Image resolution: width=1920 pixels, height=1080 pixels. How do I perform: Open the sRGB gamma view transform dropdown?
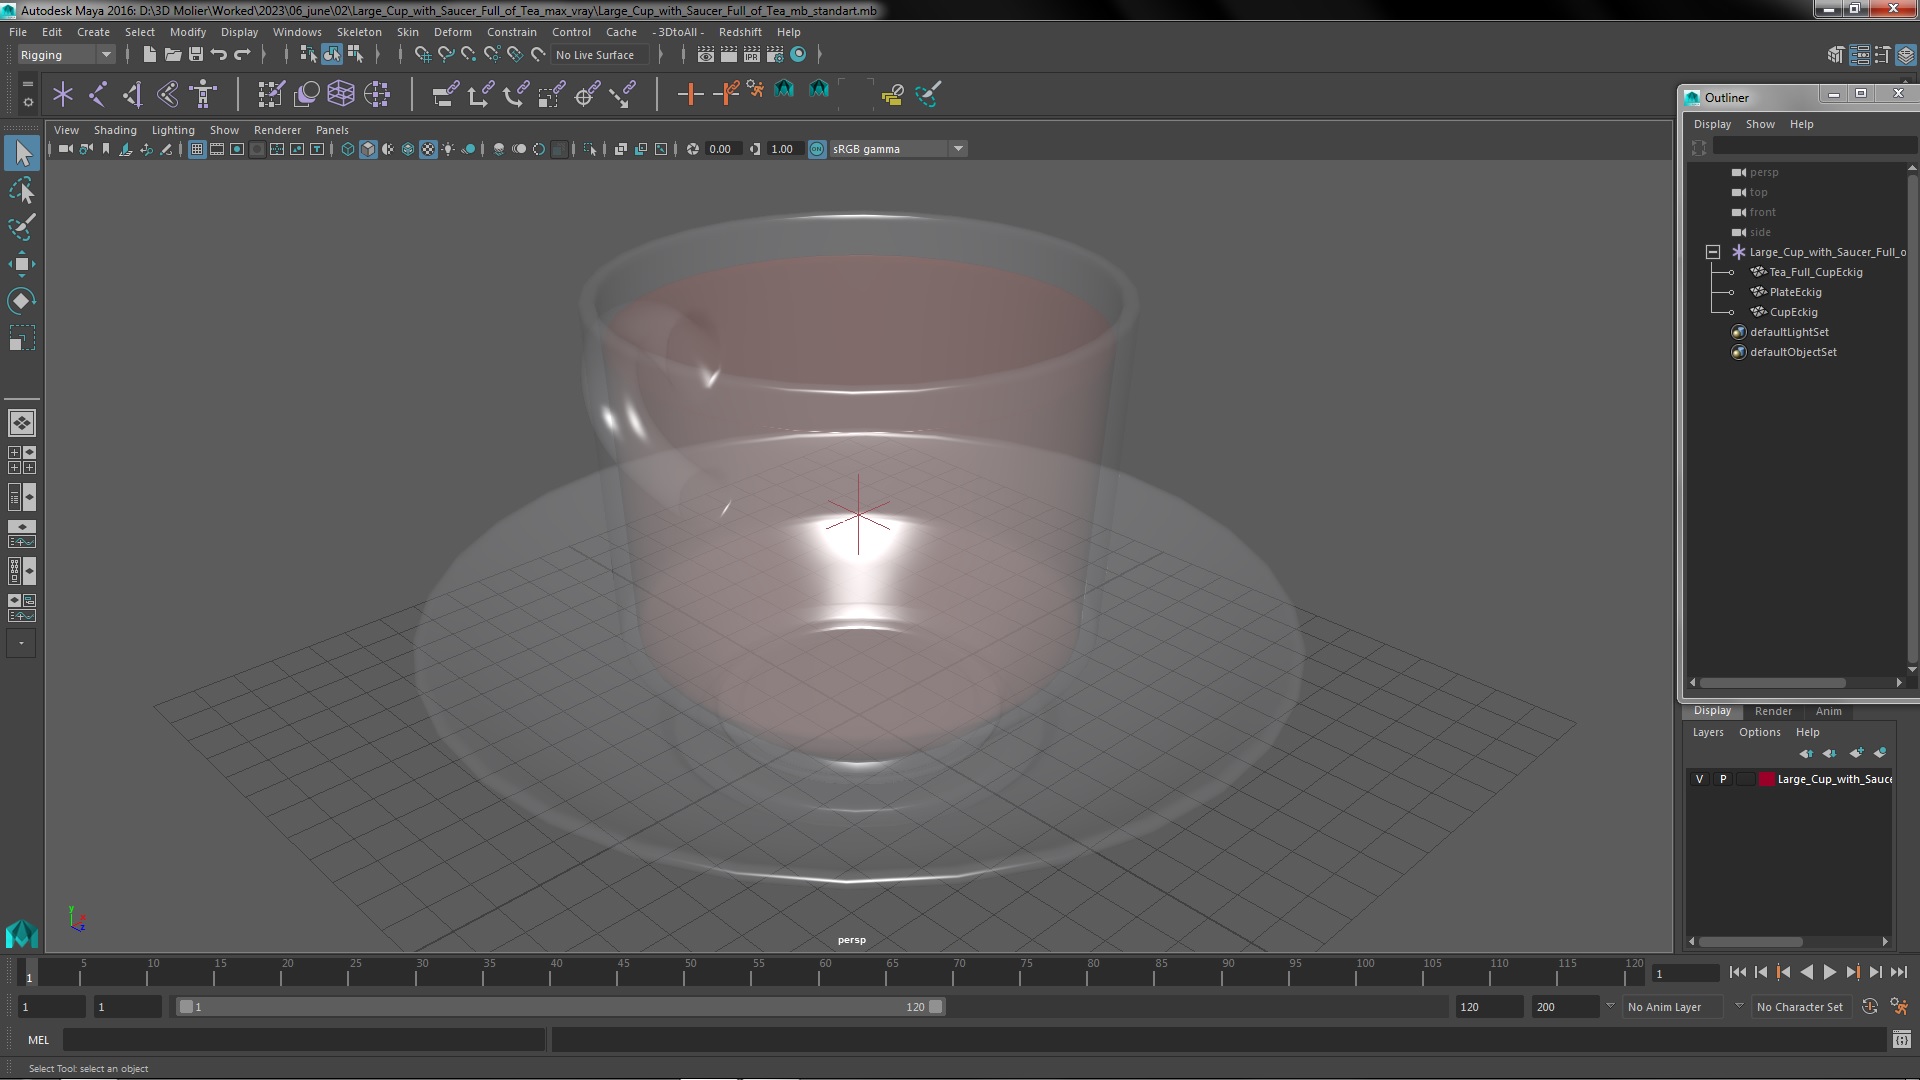897,149
